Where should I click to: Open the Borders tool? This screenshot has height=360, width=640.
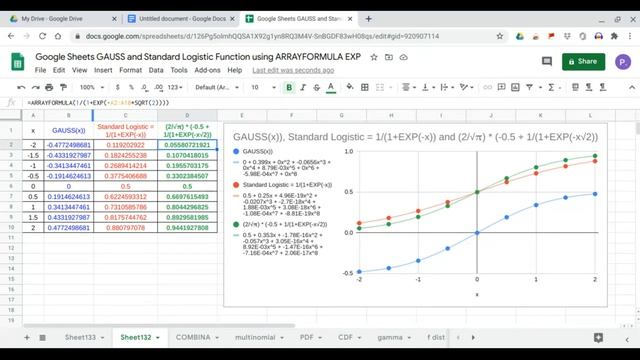click(x=365, y=87)
